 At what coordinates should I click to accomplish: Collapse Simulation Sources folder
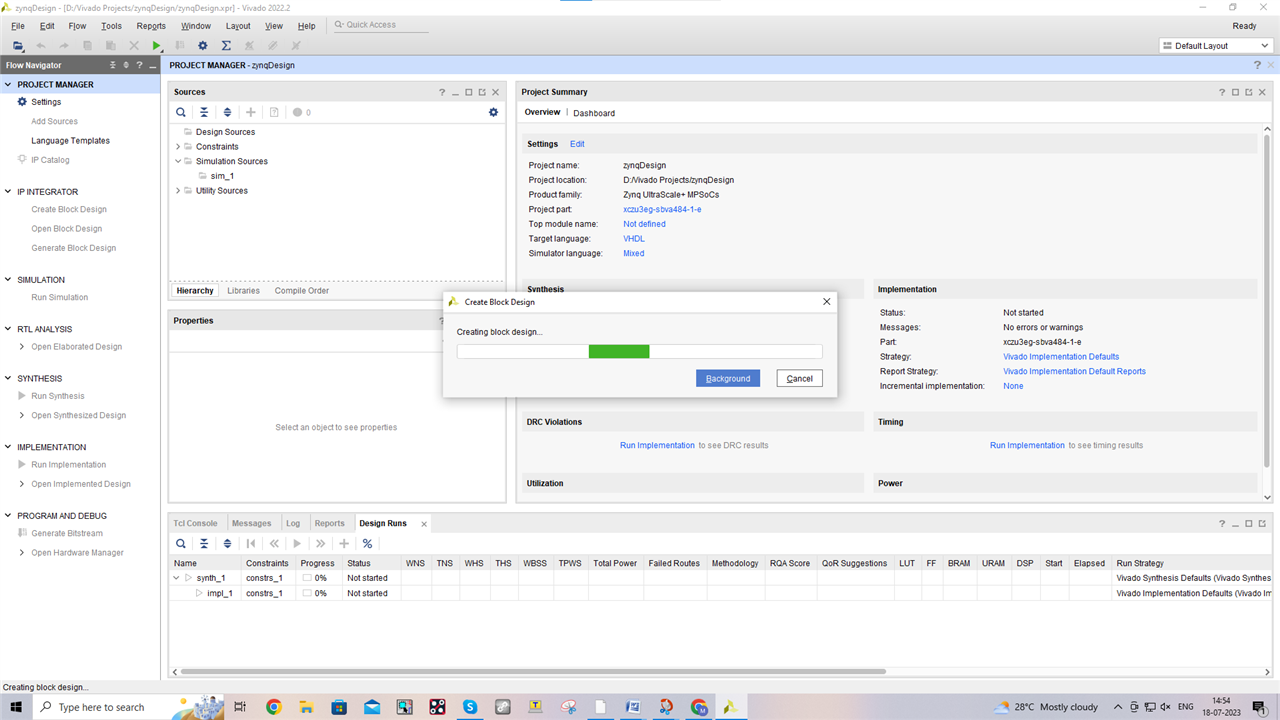[x=178, y=161]
